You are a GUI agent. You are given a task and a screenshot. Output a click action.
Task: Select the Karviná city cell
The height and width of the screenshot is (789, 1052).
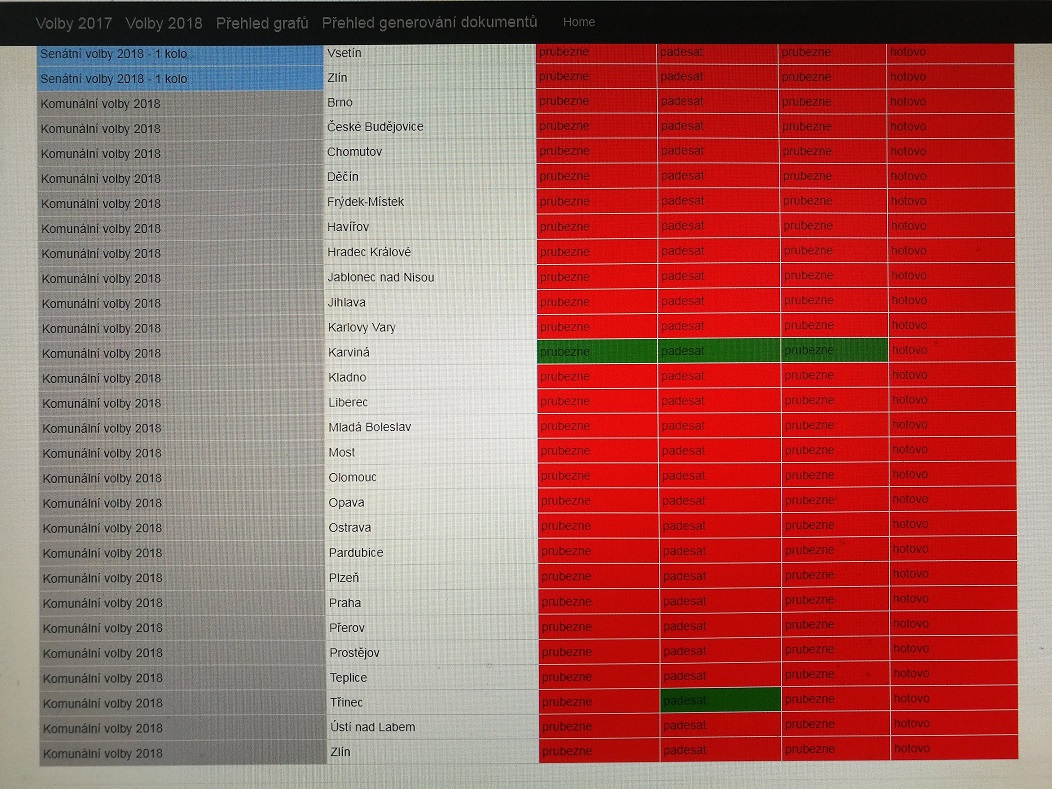[x=429, y=352]
